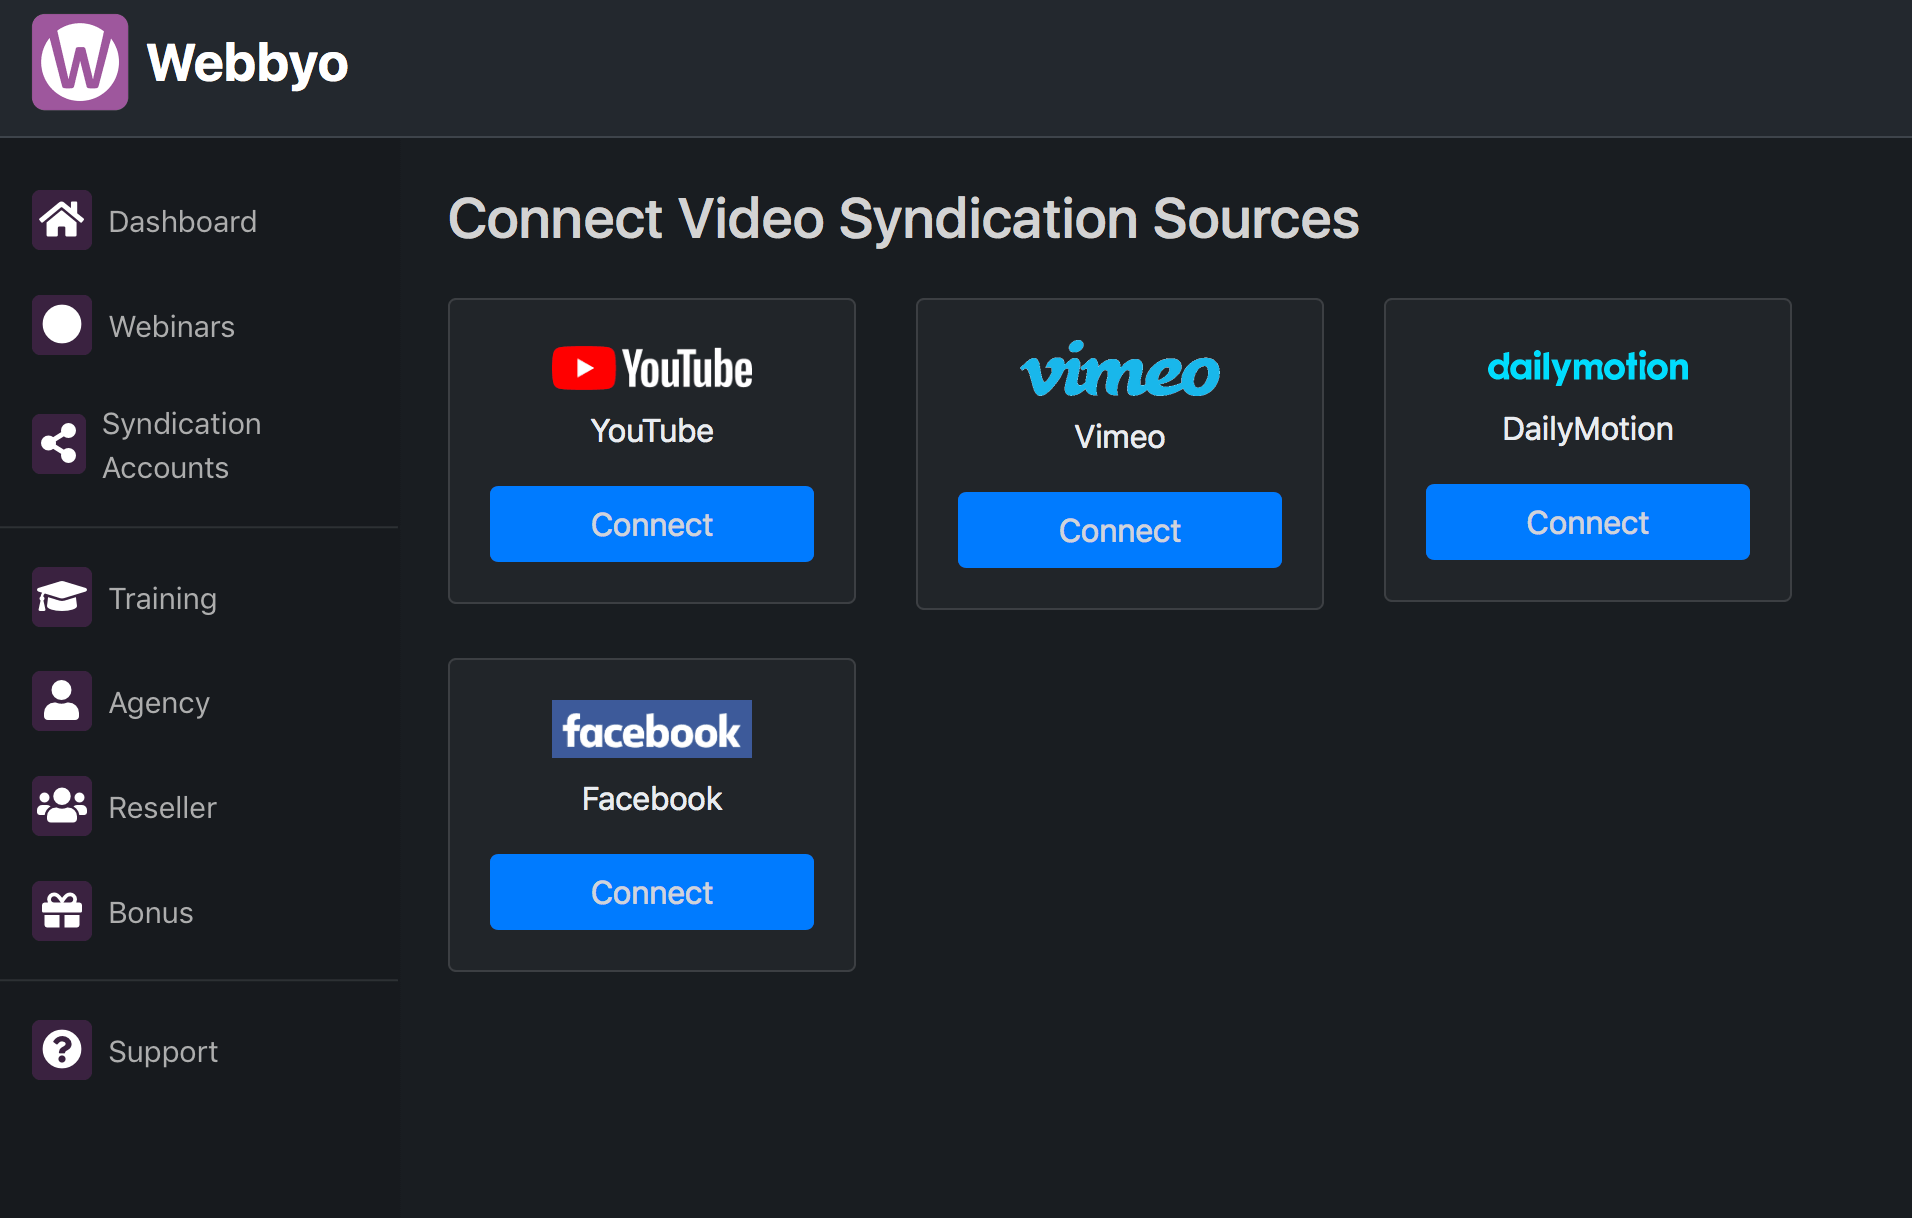Open Syndication Accounts in the sidebar
This screenshot has width=1912, height=1218.
tap(182, 445)
